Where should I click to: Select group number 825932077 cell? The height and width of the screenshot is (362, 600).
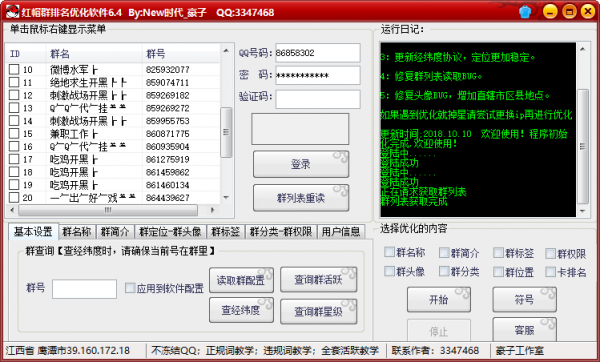tap(168, 70)
